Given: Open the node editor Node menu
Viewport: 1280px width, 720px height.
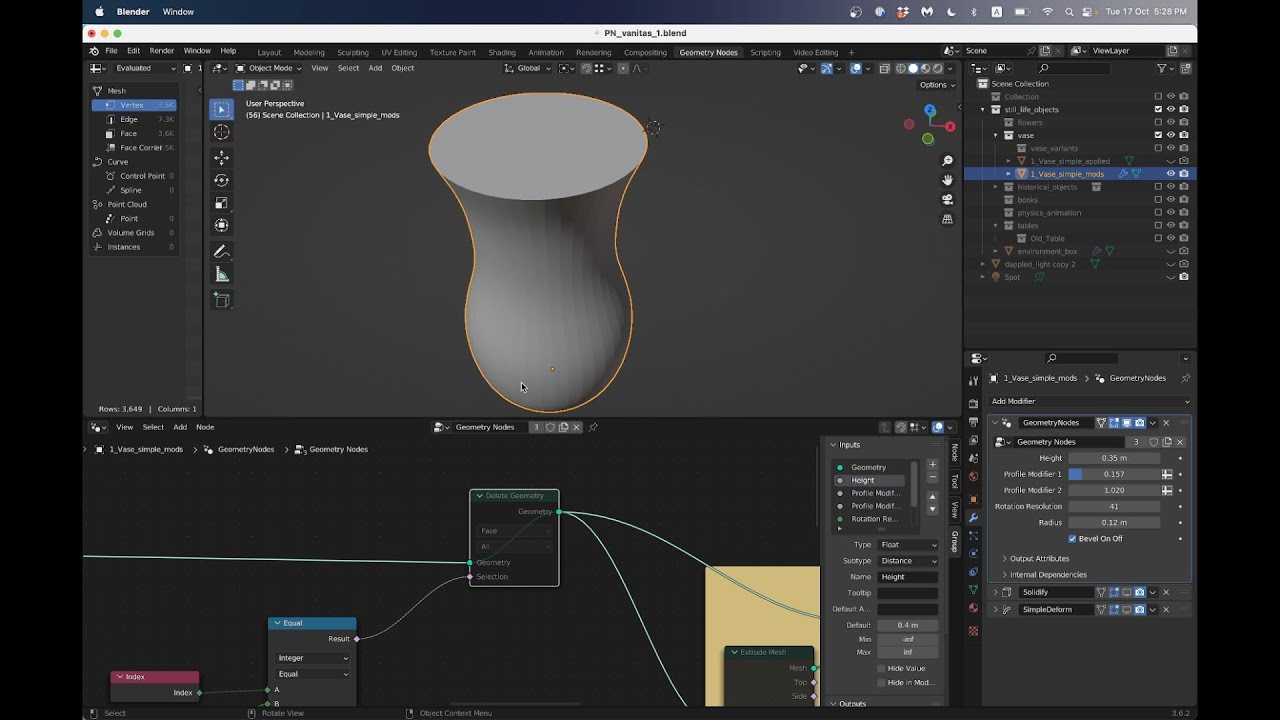Looking at the screenshot, I should coord(205,427).
